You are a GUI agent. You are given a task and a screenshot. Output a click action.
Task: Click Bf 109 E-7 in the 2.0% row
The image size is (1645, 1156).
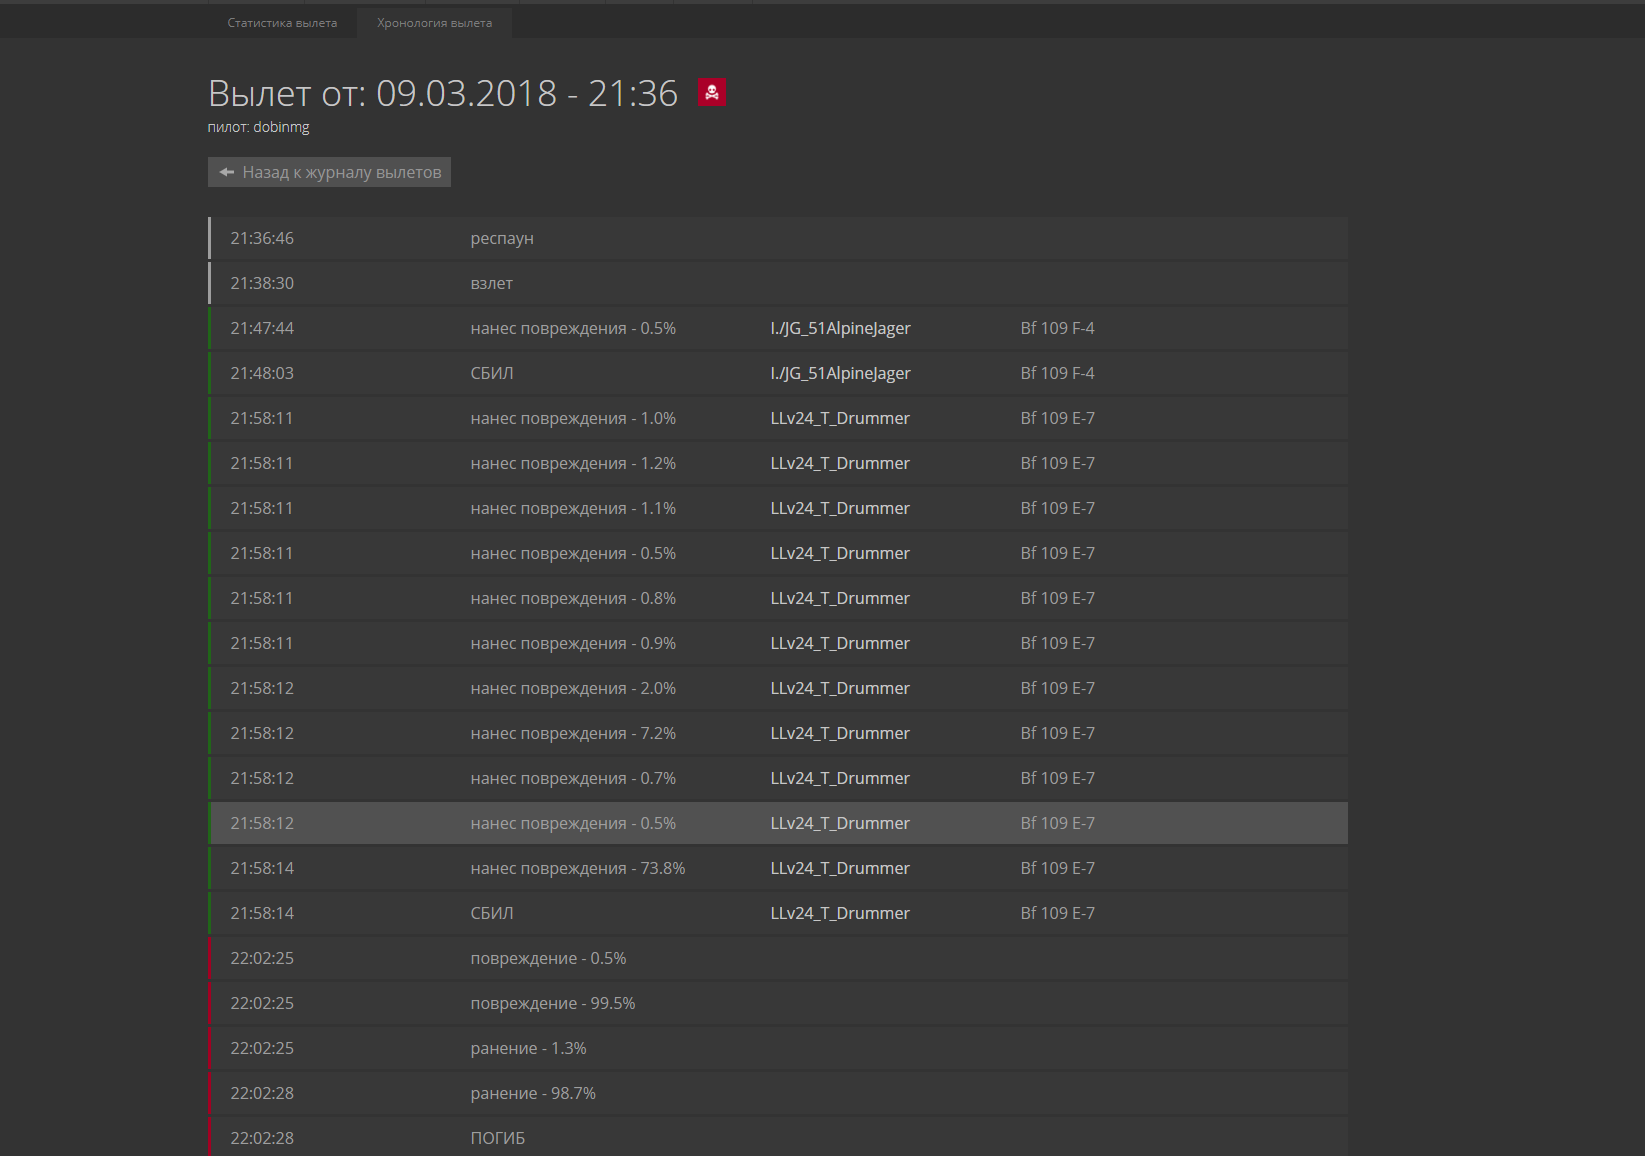(1057, 688)
